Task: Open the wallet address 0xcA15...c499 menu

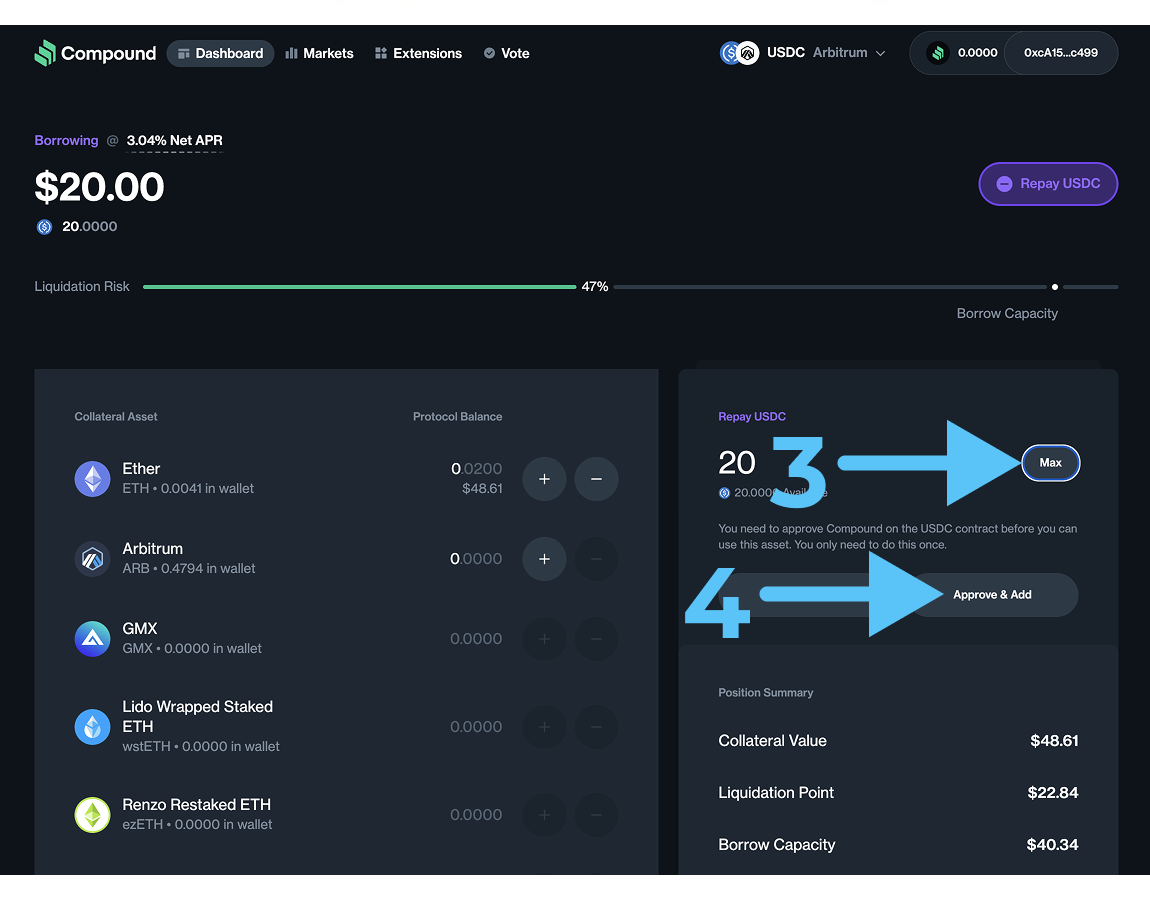Action: [x=1060, y=53]
